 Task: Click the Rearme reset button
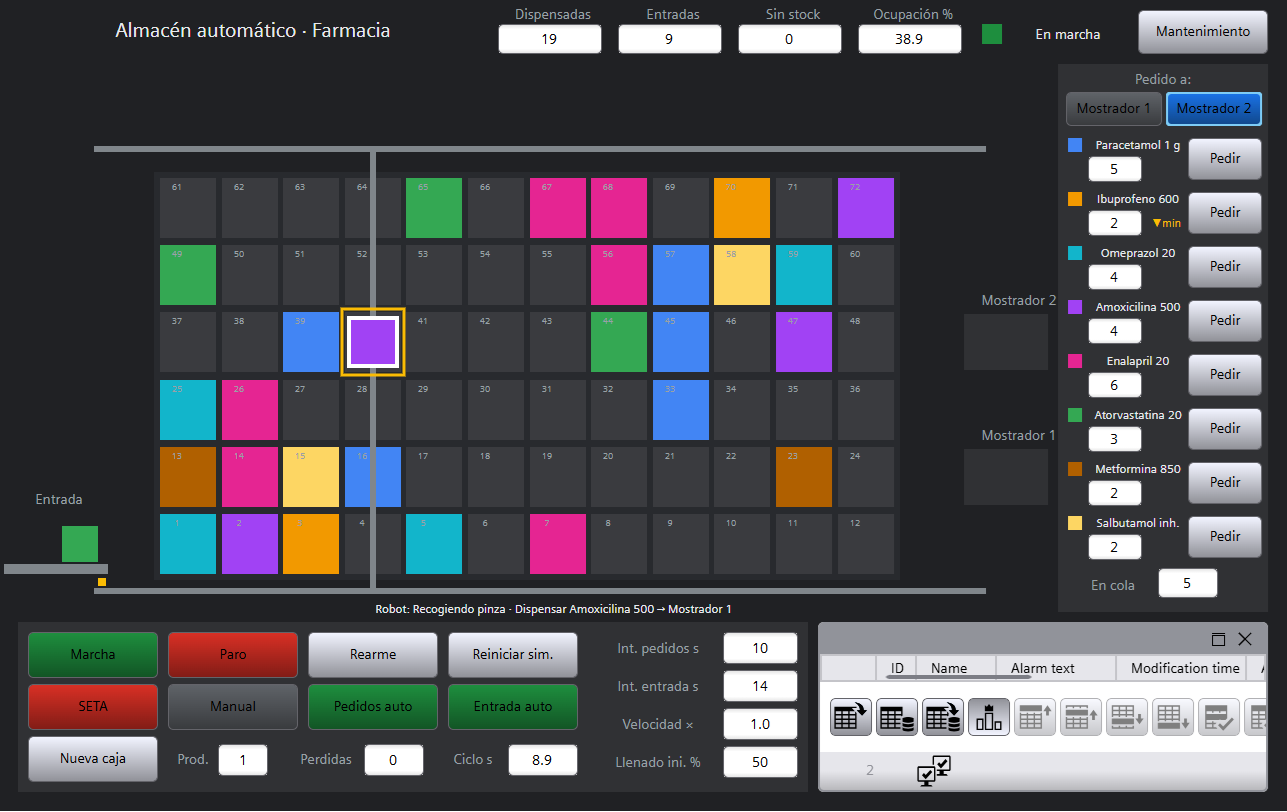373,654
